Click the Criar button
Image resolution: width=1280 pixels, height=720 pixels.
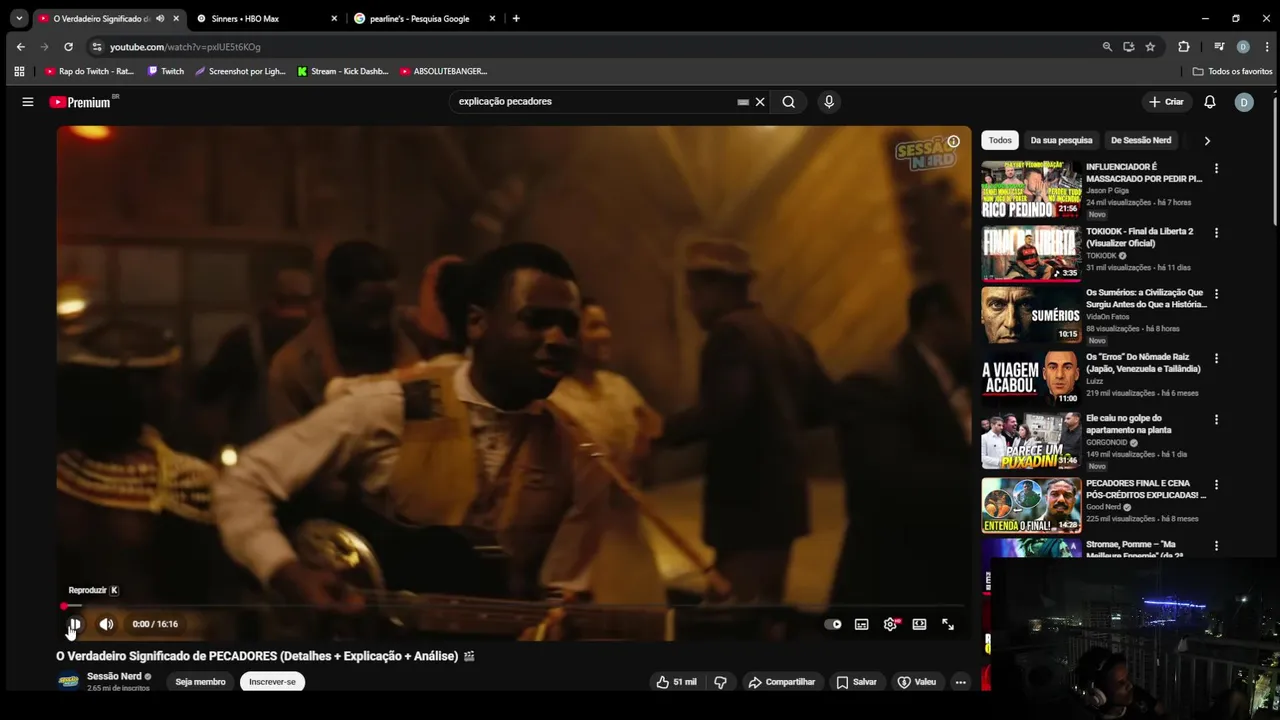pyautogui.click(x=1166, y=102)
